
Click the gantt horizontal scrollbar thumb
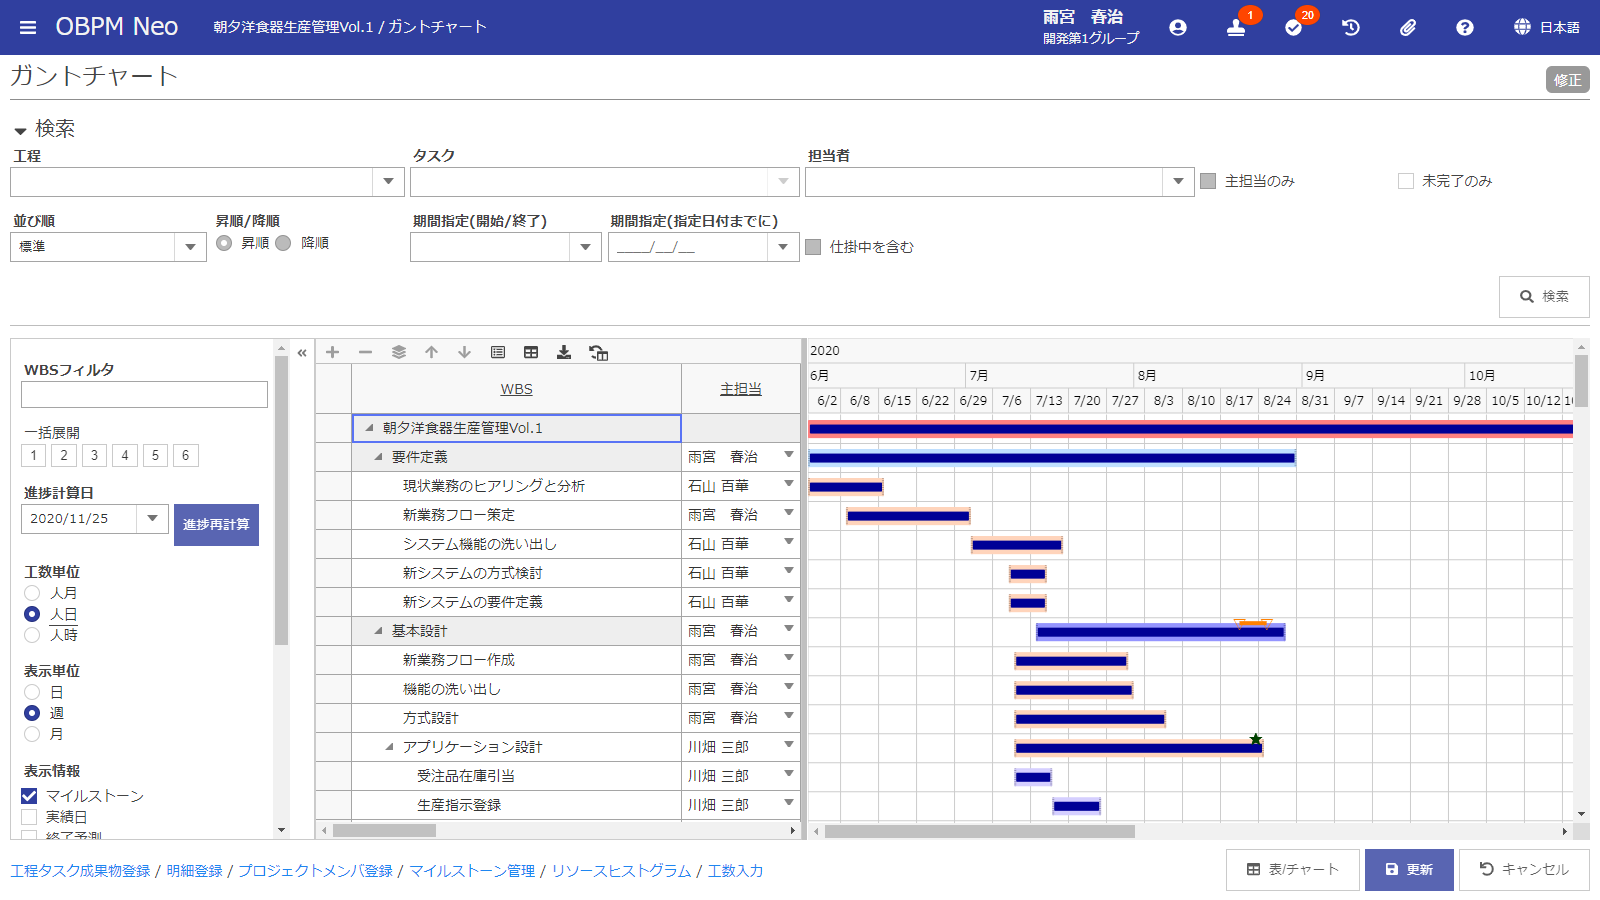point(979,831)
